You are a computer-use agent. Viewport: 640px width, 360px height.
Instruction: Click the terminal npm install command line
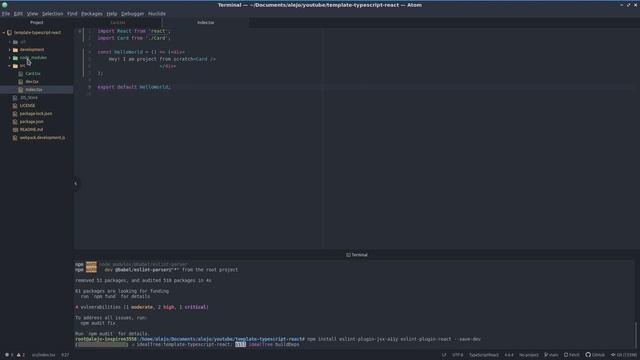278,339
